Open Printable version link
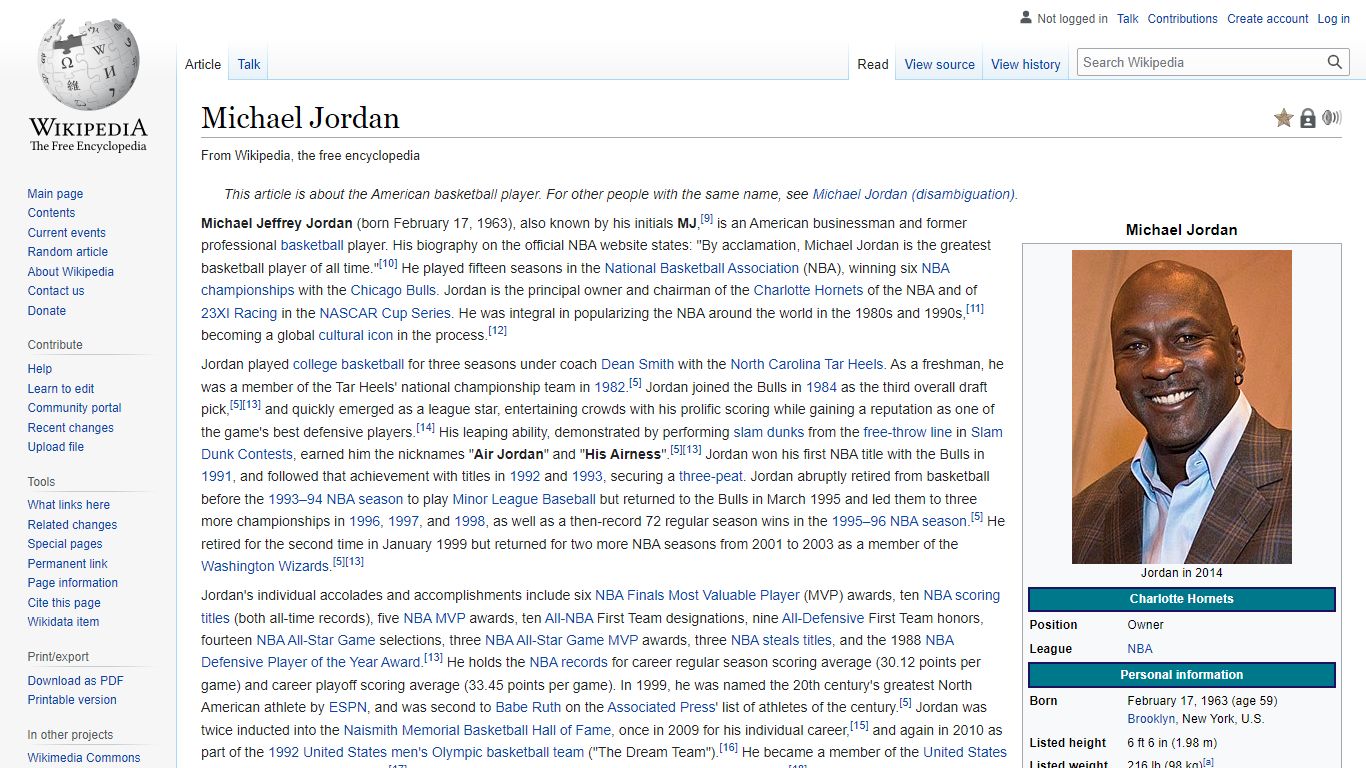This screenshot has width=1366, height=768. [72, 700]
